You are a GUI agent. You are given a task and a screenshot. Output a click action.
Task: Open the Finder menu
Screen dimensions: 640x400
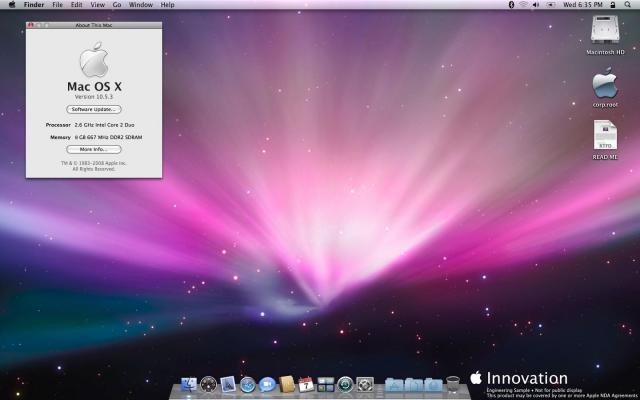click(x=34, y=4)
